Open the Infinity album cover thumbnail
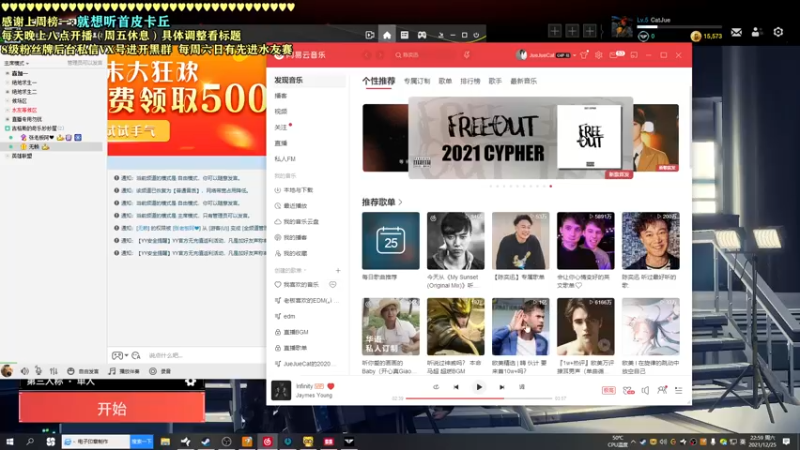 coord(281,390)
